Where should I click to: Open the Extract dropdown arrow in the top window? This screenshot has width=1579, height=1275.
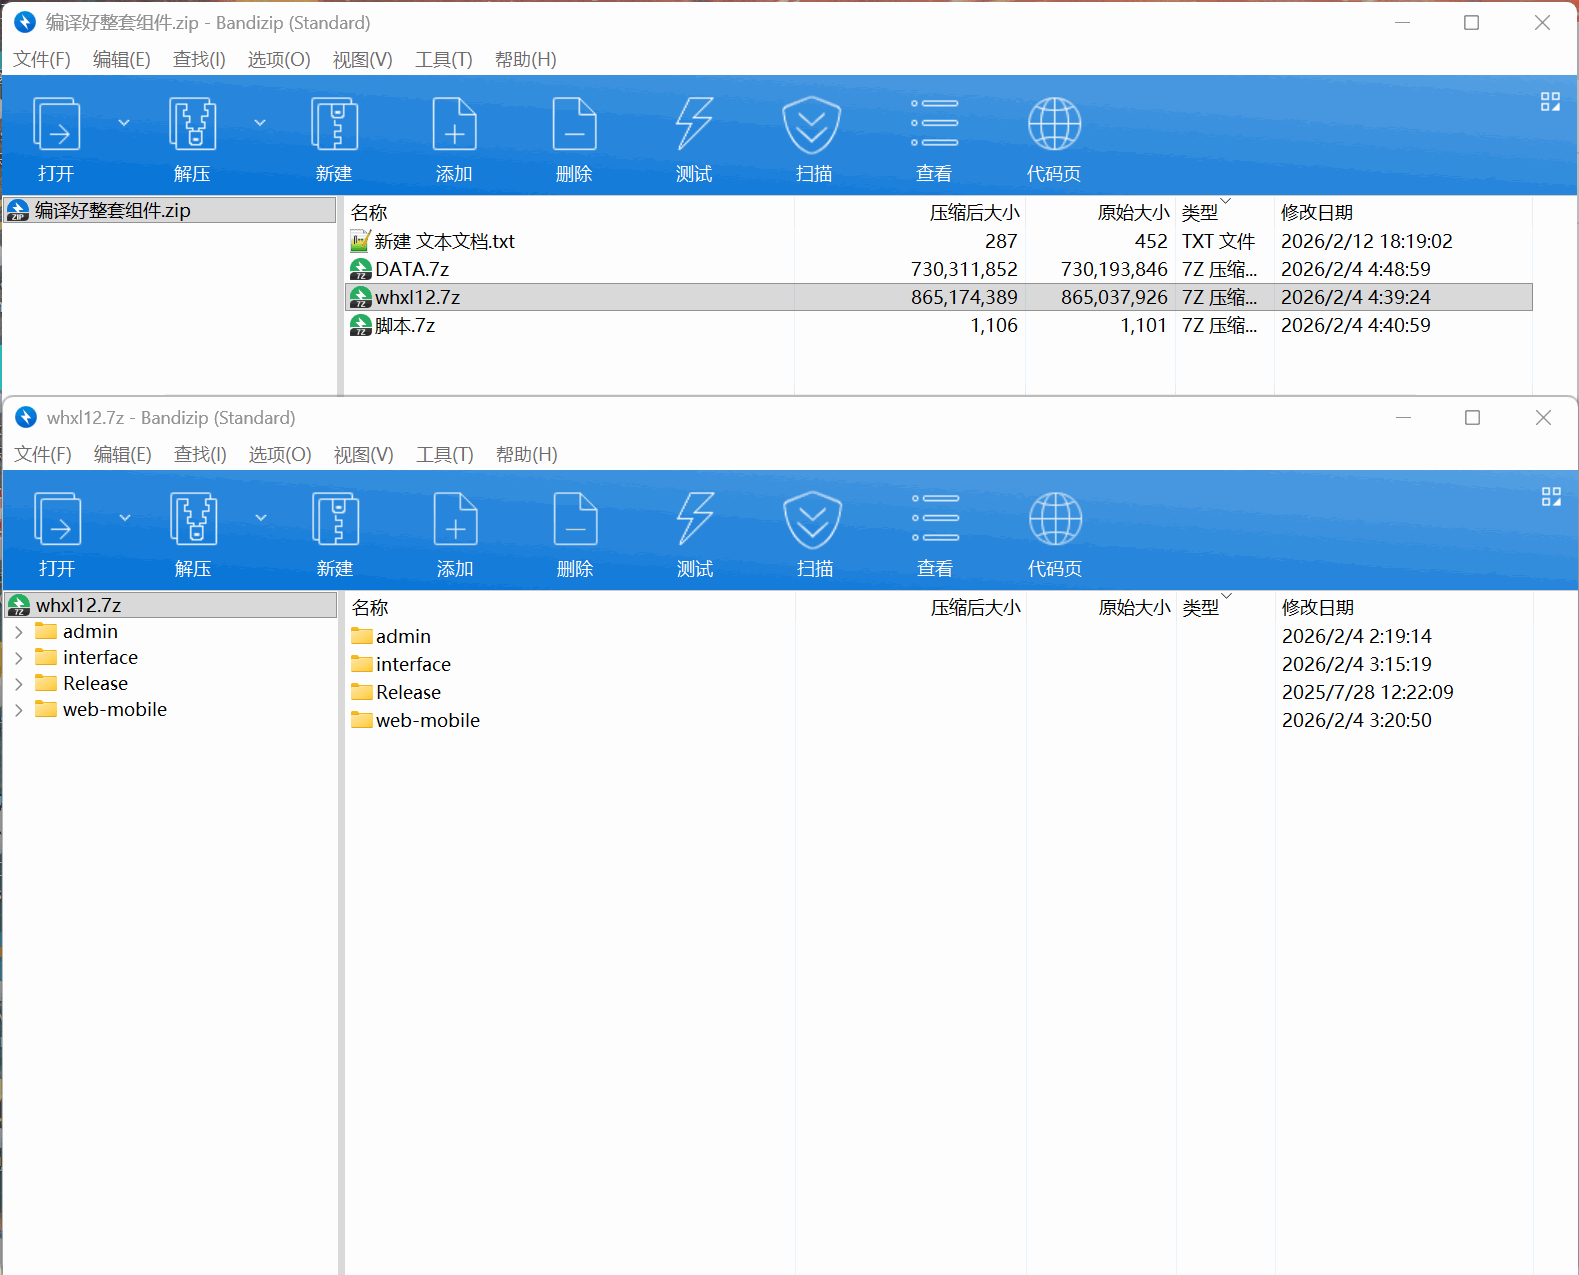pyautogui.click(x=260, y=123)
